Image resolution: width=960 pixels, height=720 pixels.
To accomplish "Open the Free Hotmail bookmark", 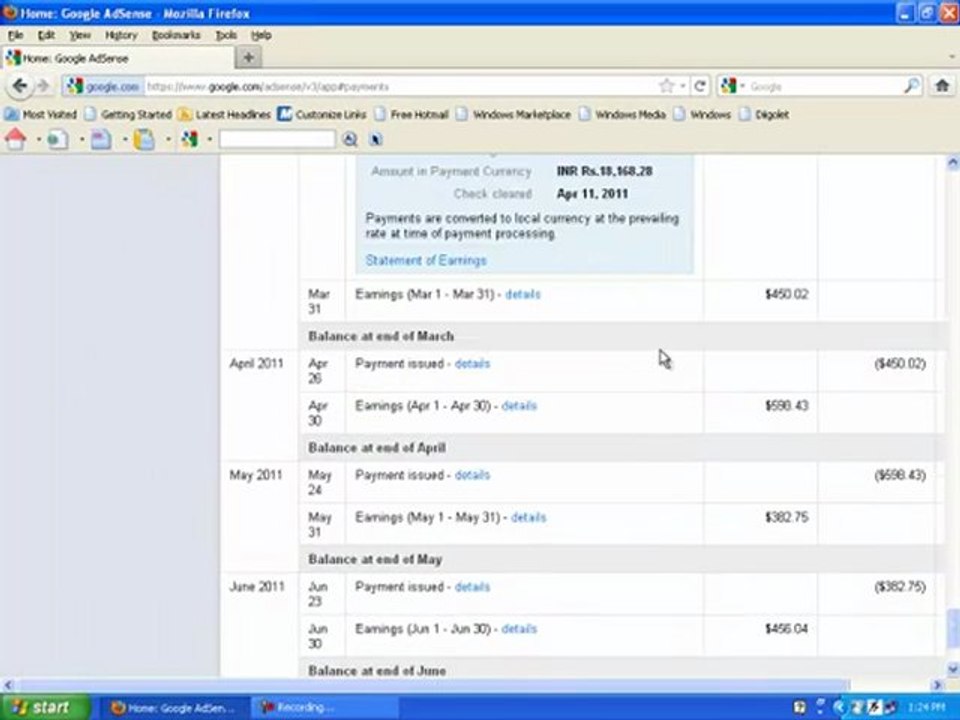I will [412, 114].
